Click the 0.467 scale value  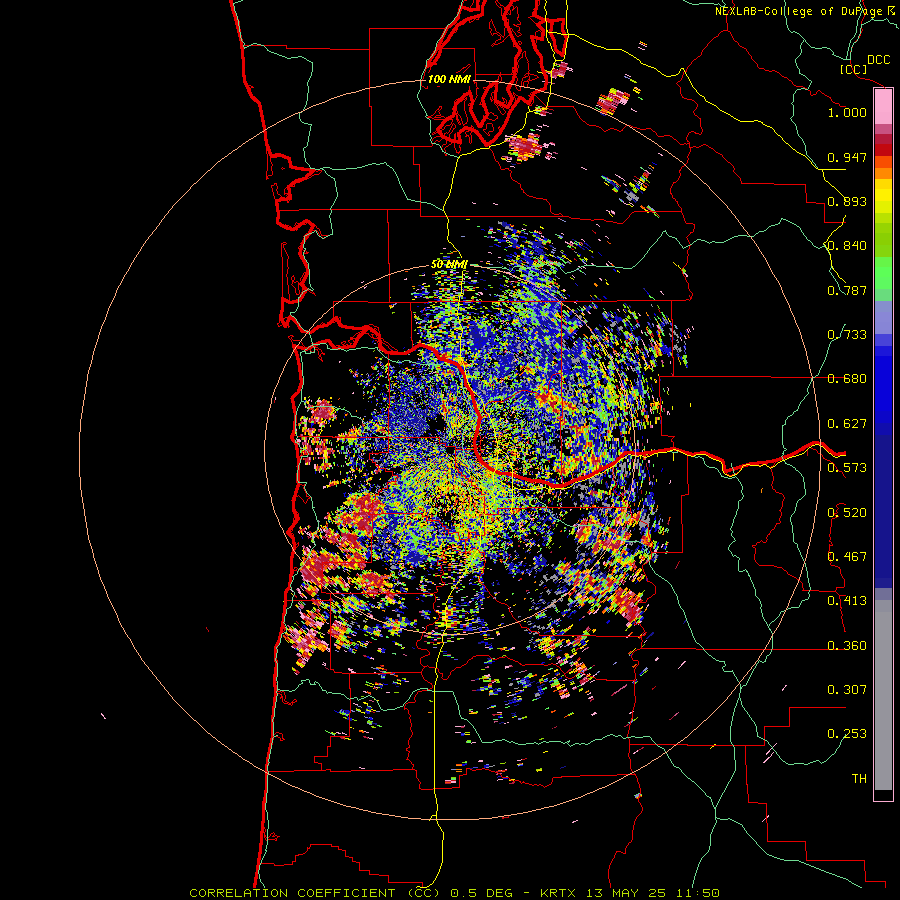point(847,557)
